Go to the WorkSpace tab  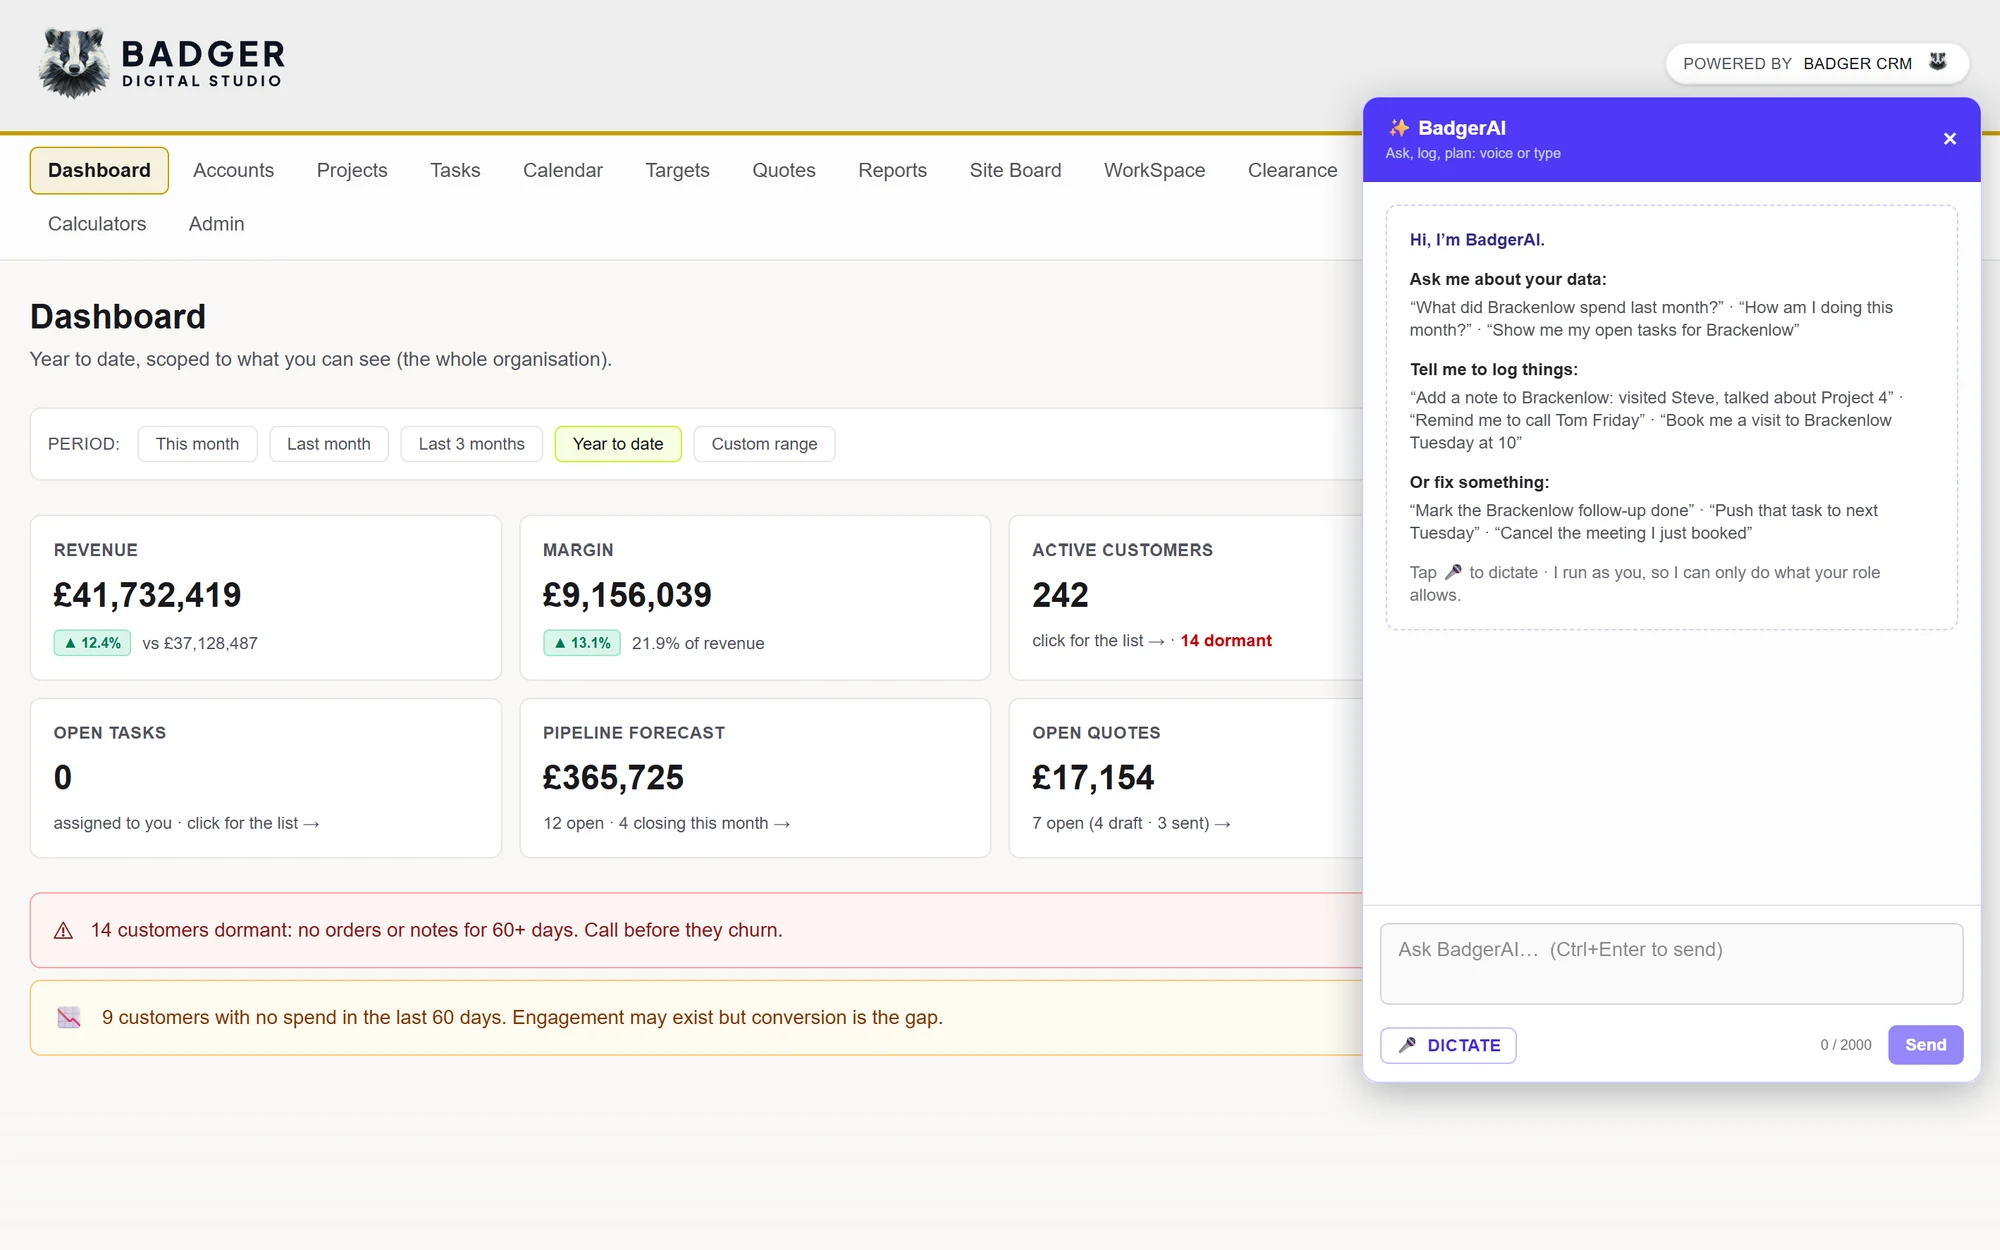point(1154,170)
